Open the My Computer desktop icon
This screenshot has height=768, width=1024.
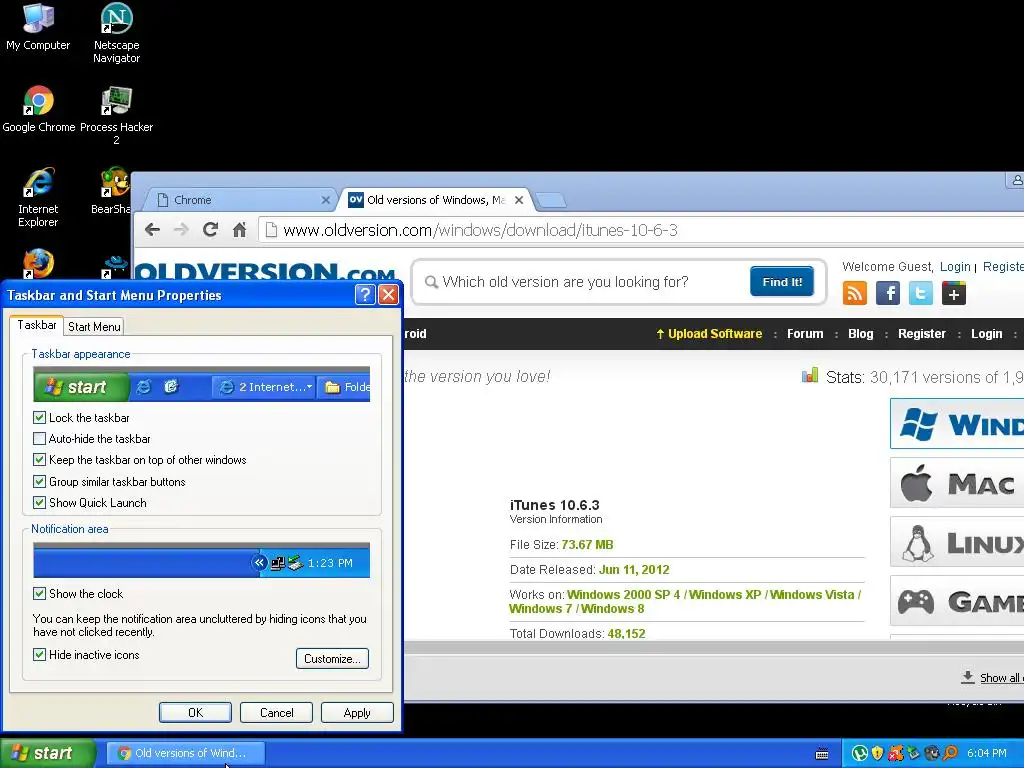38,26
